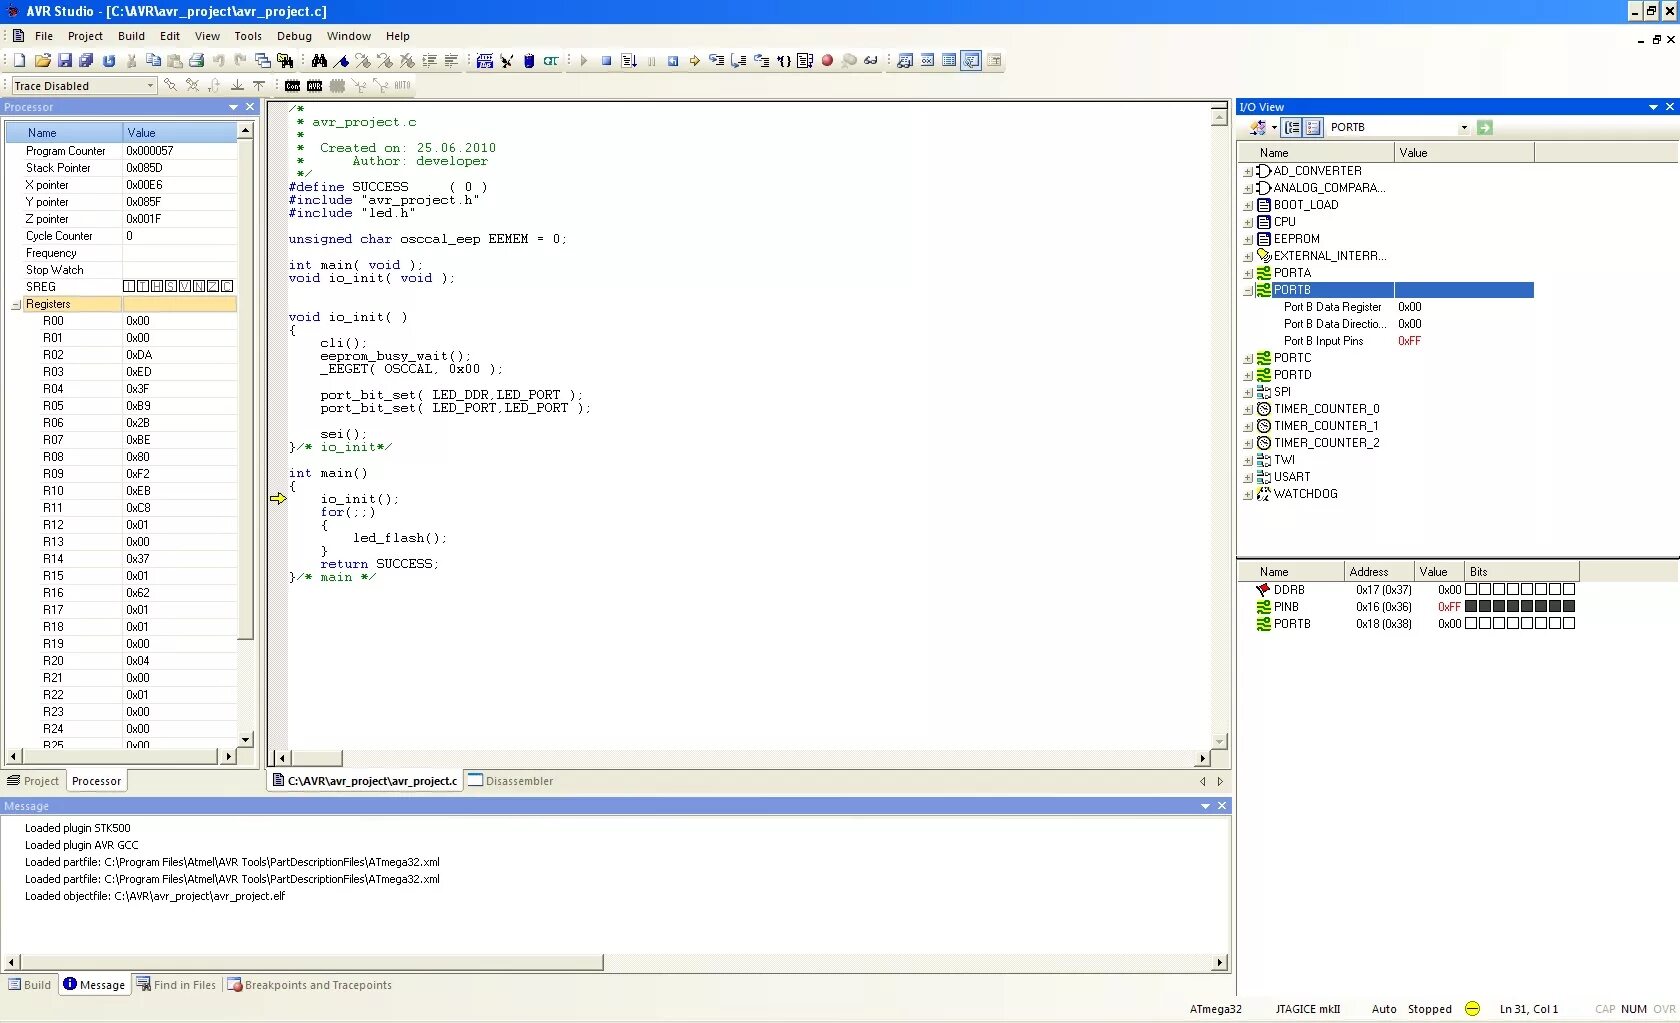Create a new file with the toolbar icon
The width and height of the screenshot is (1680, 1023).
coord(19,61)
